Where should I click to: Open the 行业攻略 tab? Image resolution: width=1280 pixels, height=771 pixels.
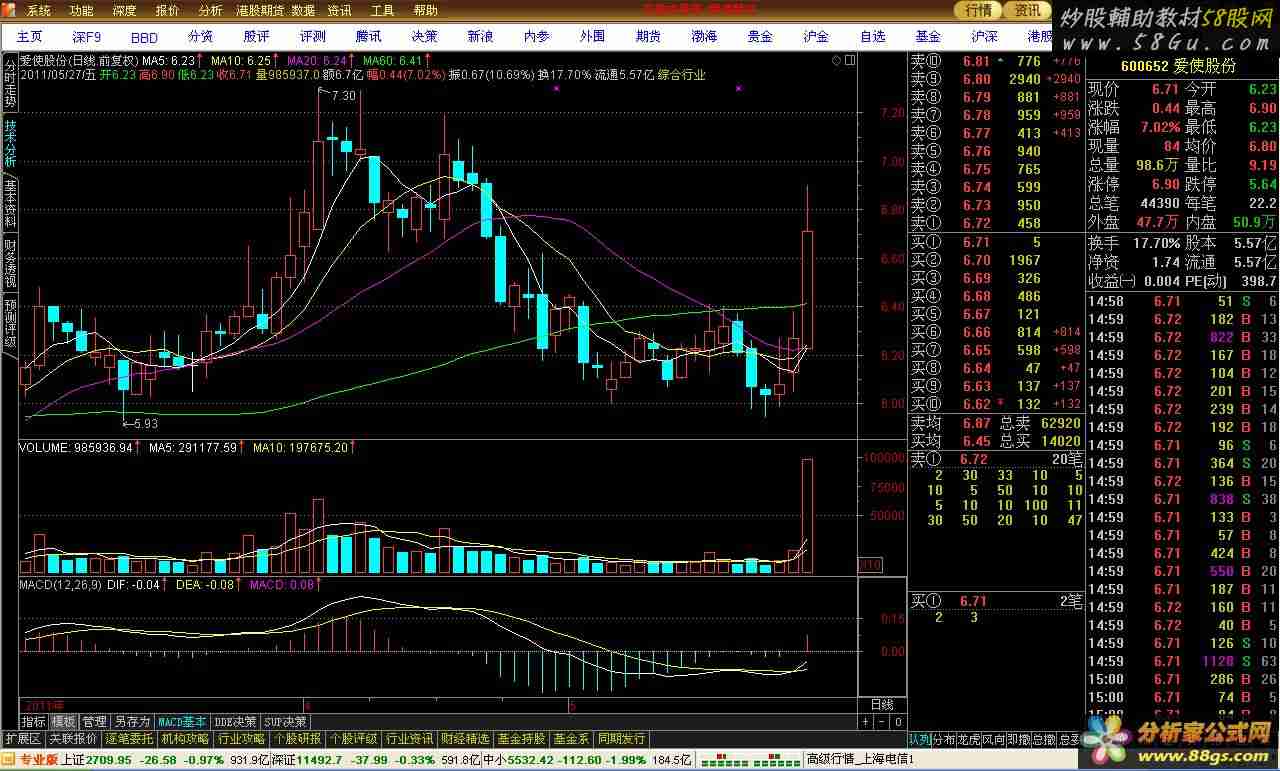(242, 739)
